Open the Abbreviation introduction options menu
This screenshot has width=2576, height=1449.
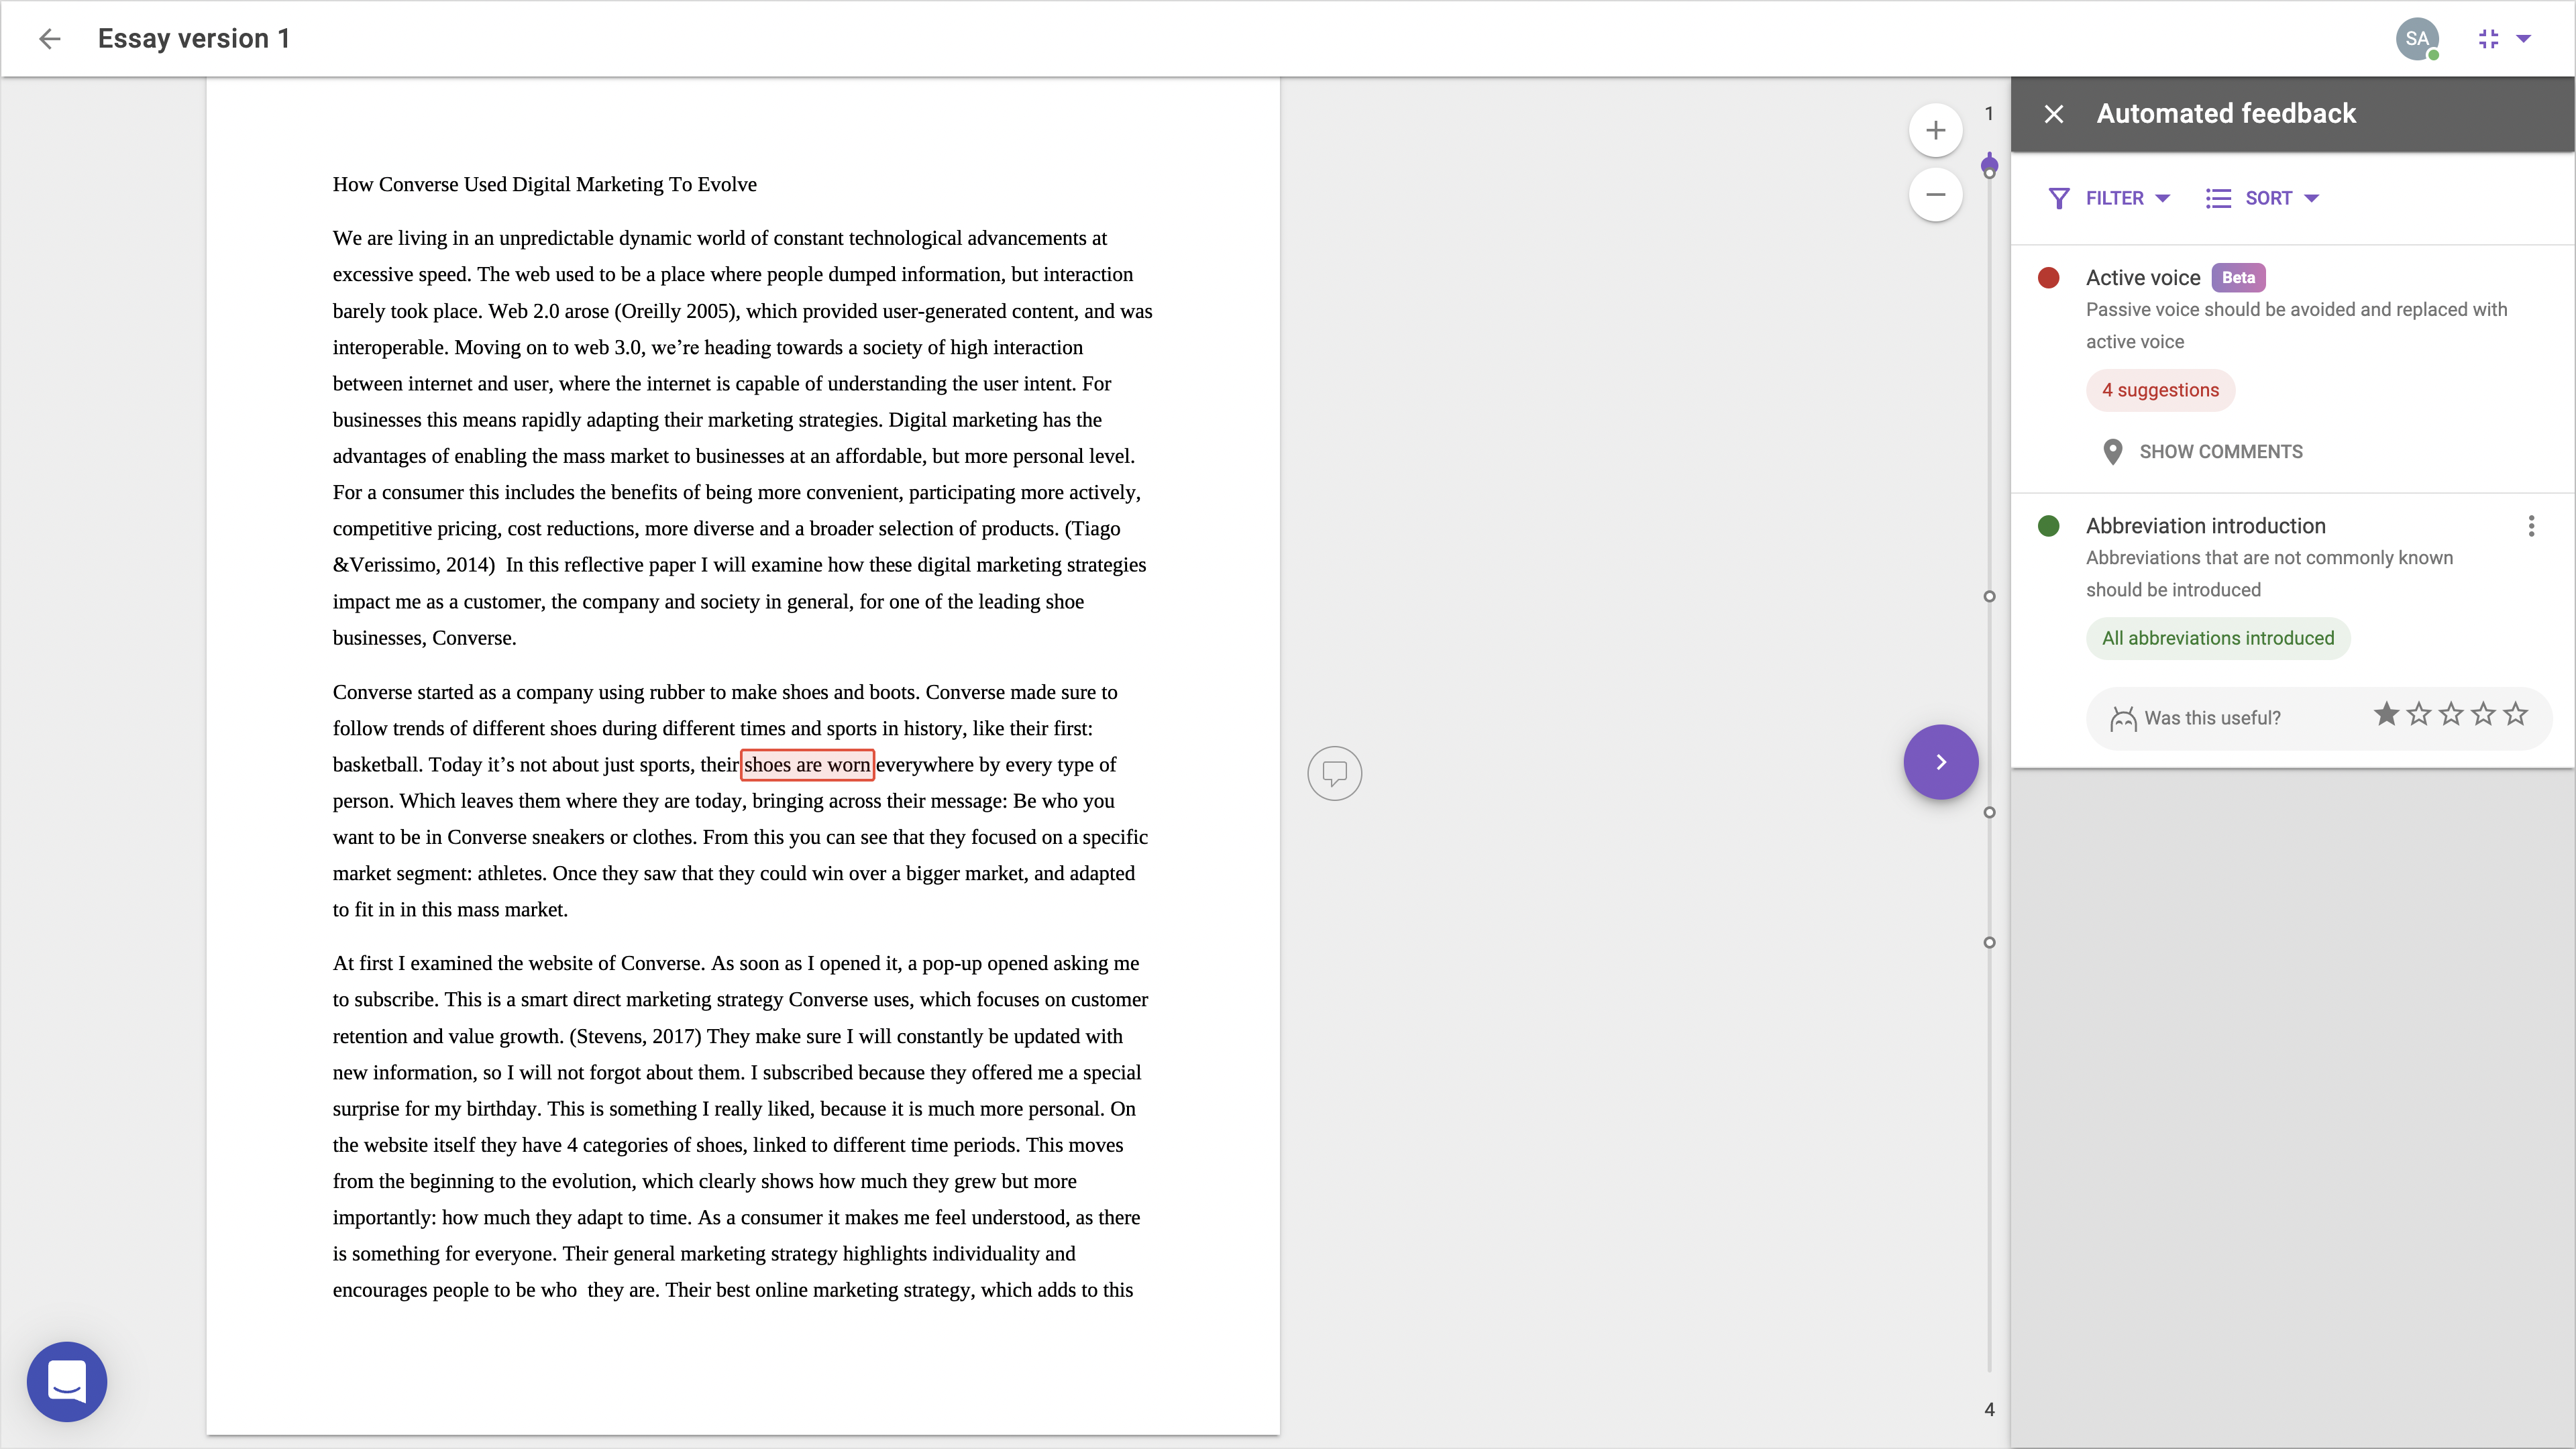2531,526
